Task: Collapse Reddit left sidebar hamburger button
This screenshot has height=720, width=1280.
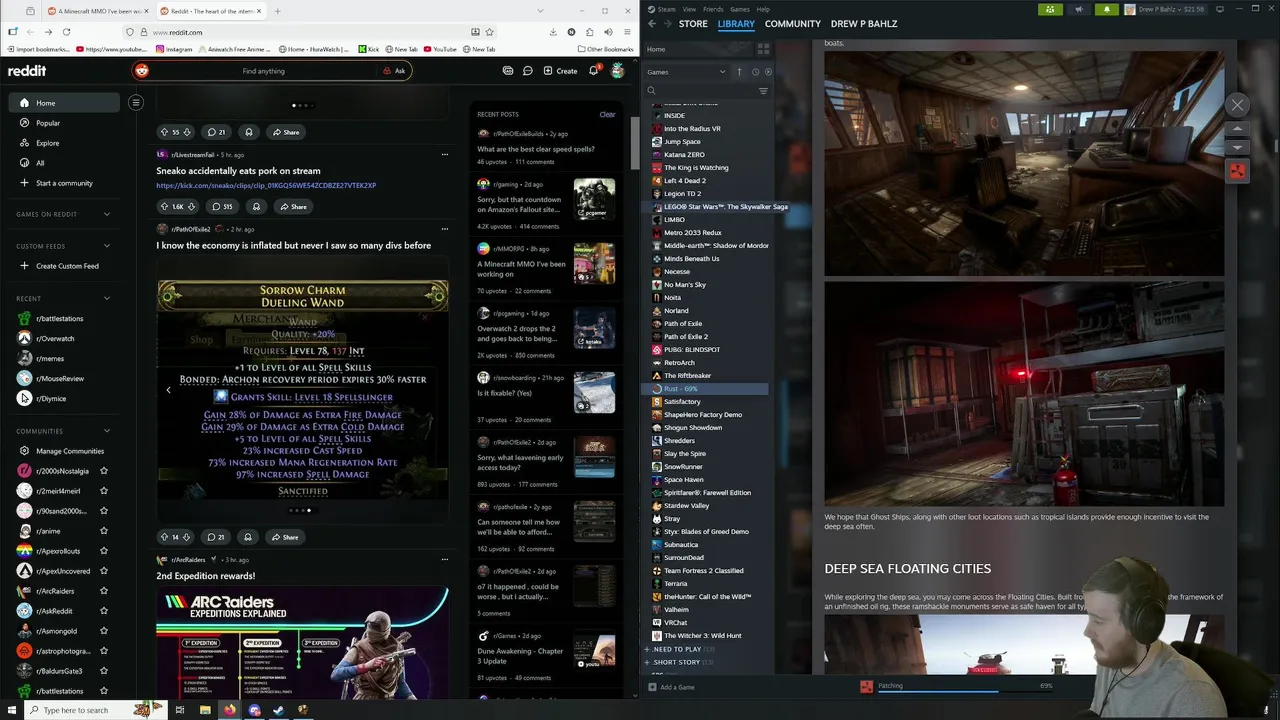Action: point(136,102)
